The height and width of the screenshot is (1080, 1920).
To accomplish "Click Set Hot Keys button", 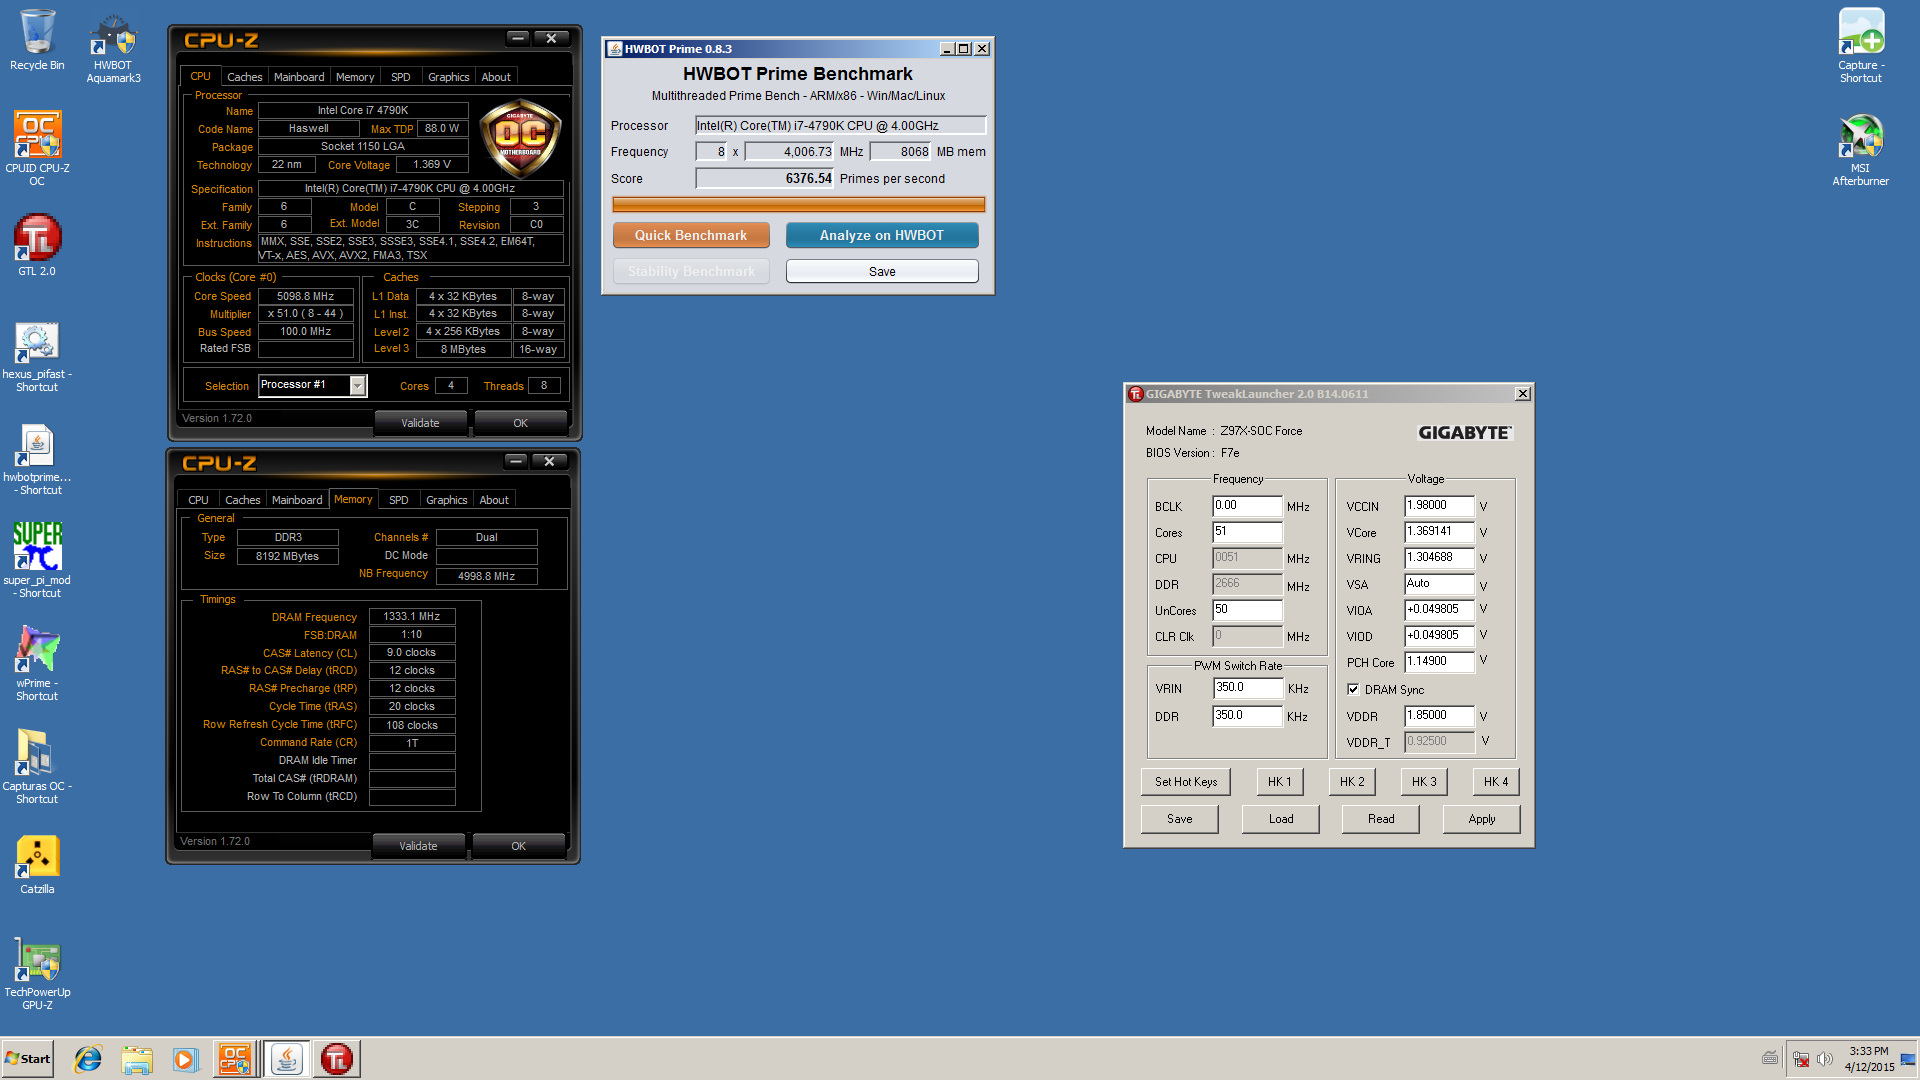I will [x=1186, y=782].
